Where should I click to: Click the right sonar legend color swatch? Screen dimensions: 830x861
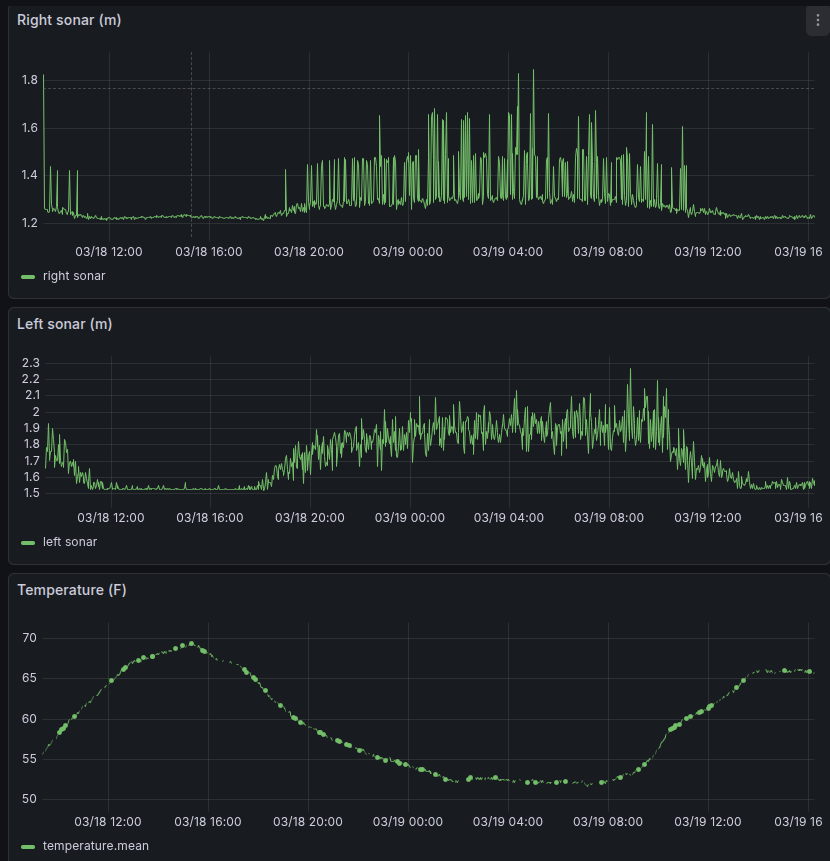pos(27,276)
